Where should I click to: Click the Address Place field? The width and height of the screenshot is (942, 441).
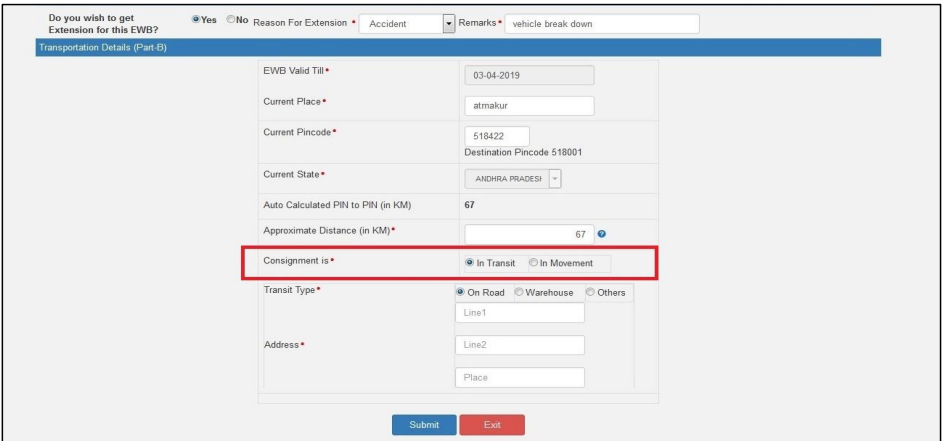[x=519, y=377]
